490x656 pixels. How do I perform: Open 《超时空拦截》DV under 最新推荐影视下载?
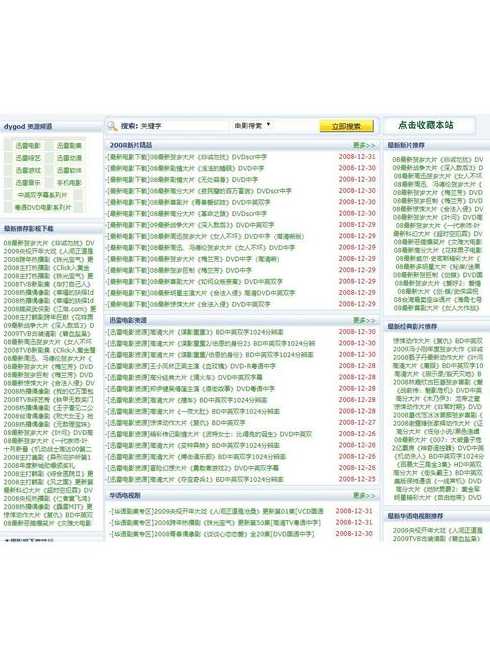pyautogui.click(x=48, y=490)
